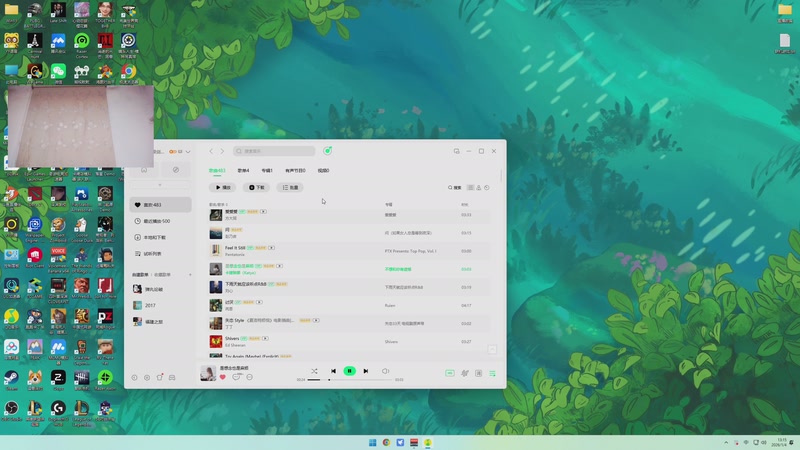Open the trial listening list sidebar item
Viewport: 800px width, 450px height.
click(x=160, y=254)
